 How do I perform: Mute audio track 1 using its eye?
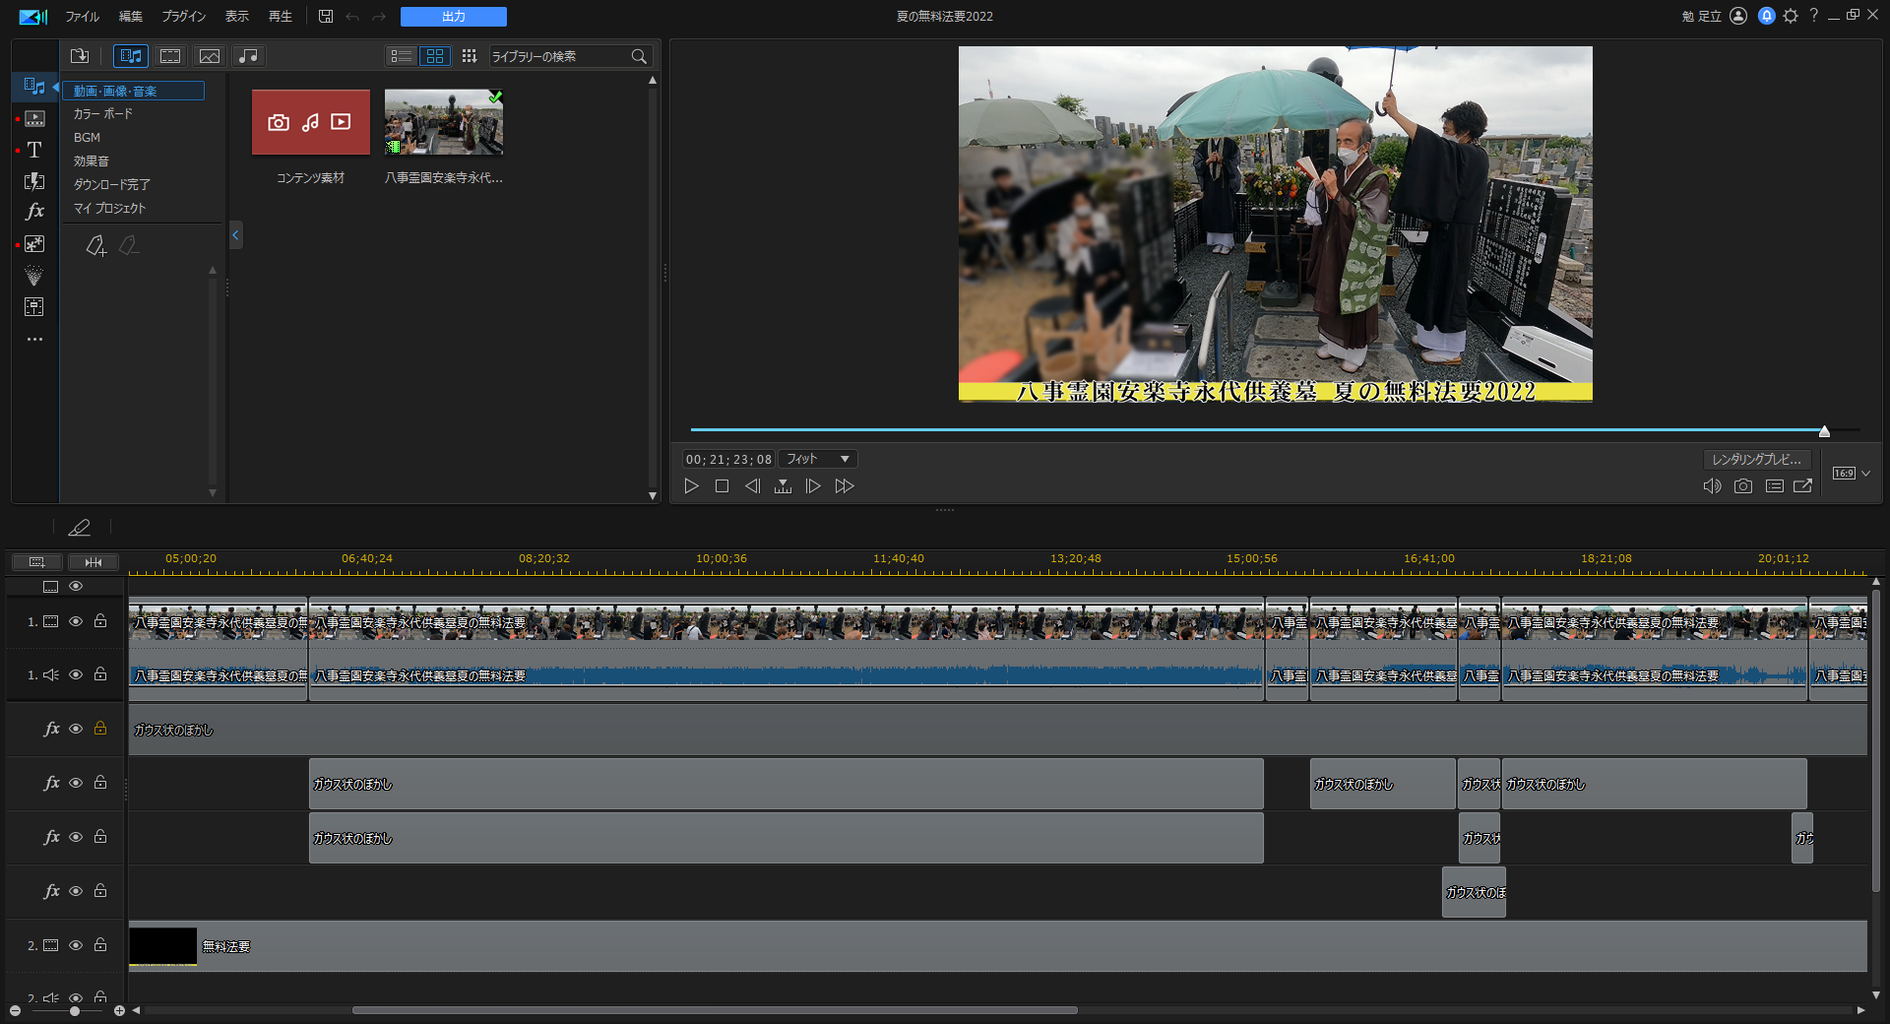click(x=75, y=675)
